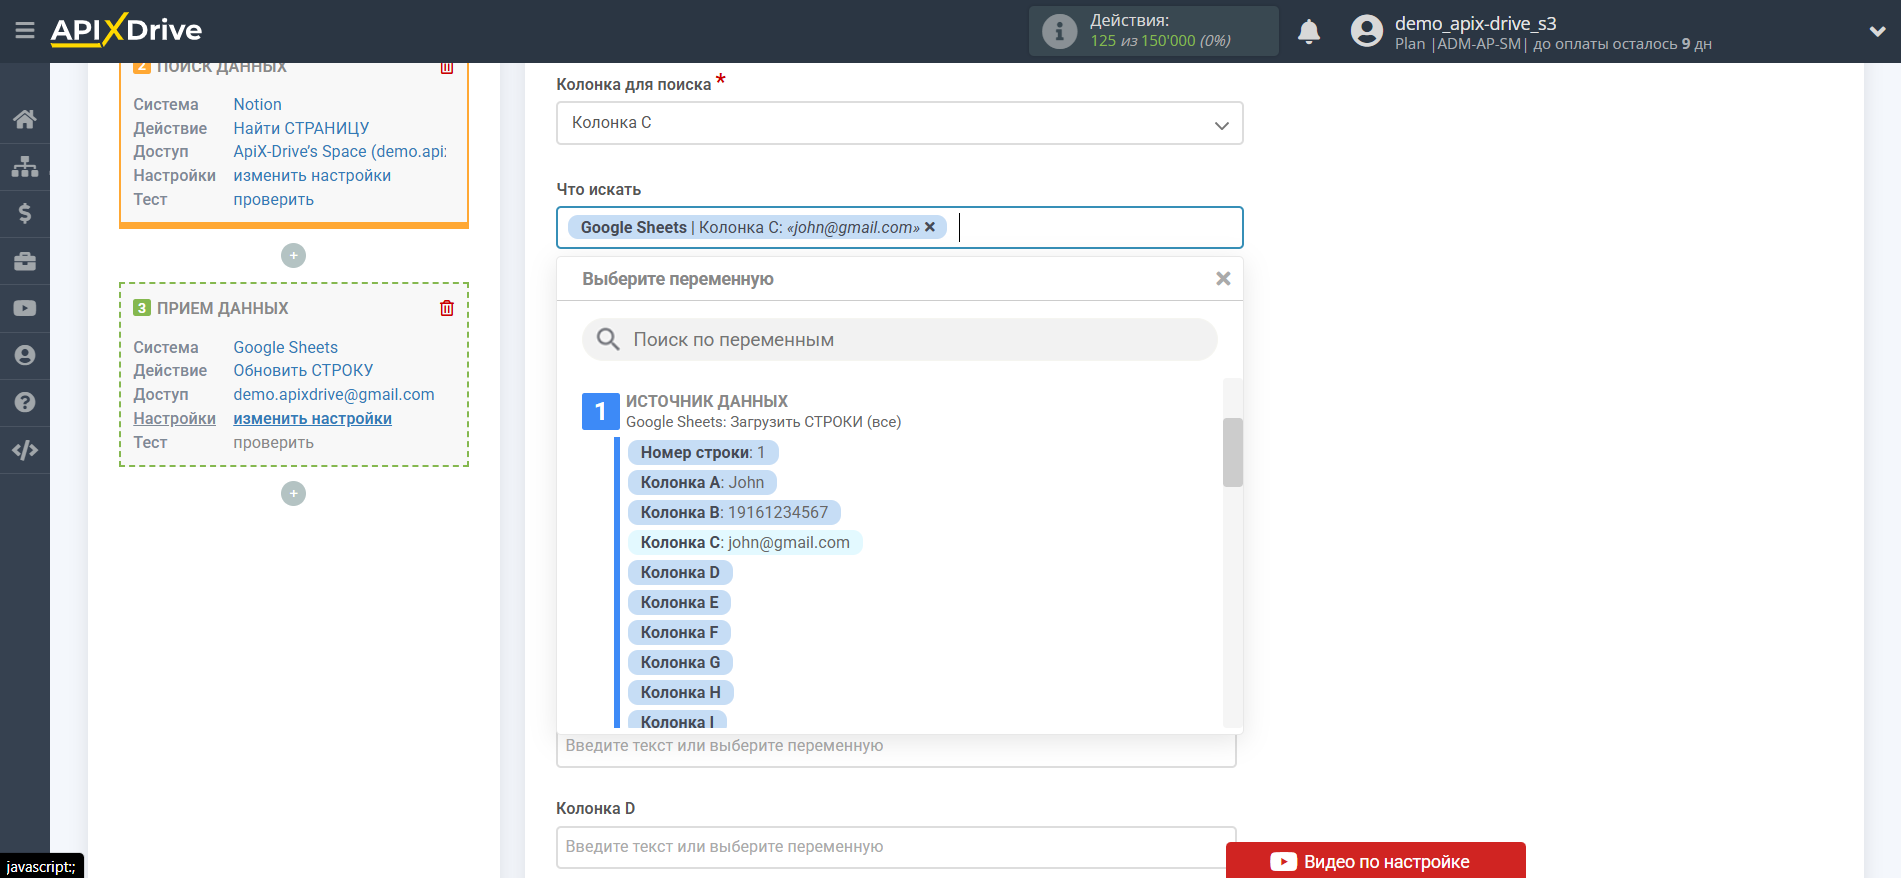Screen dimensions: 1901x878
Task: Click the Колонка D input field
Action: point(896,847)
